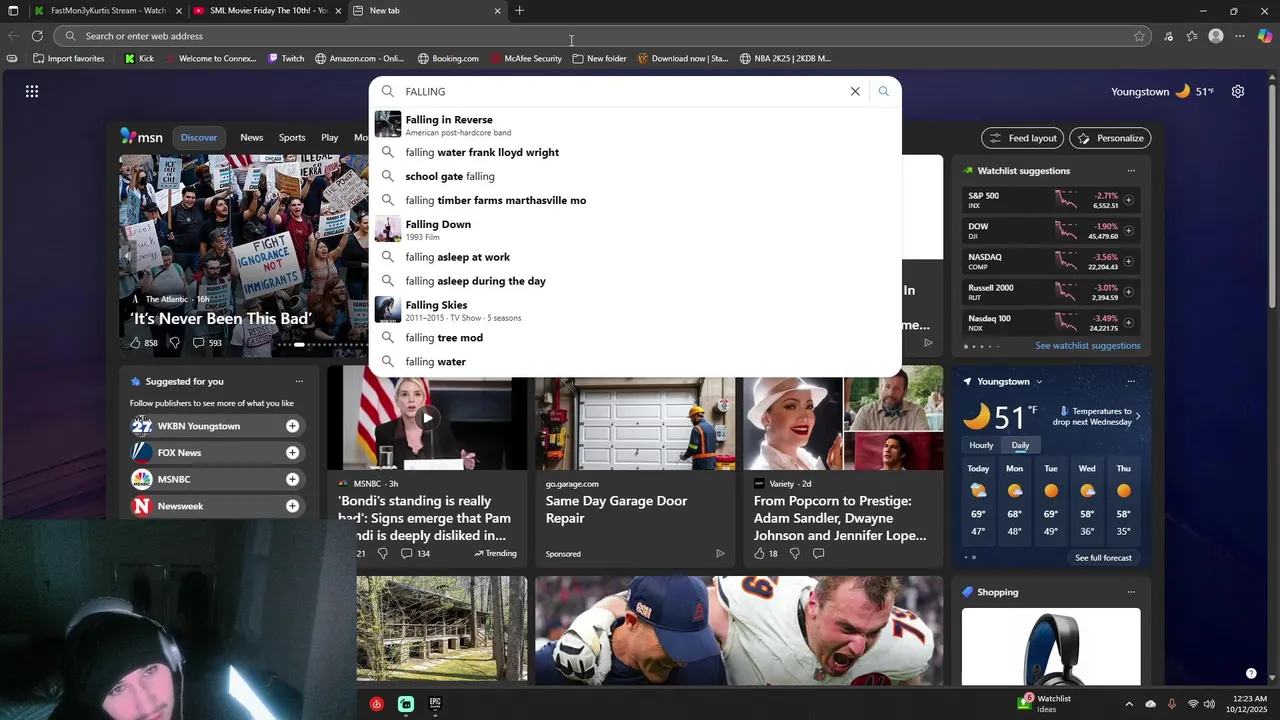Select falling asleep at work suggestion

pyautogui.click(x=635, y=257)
